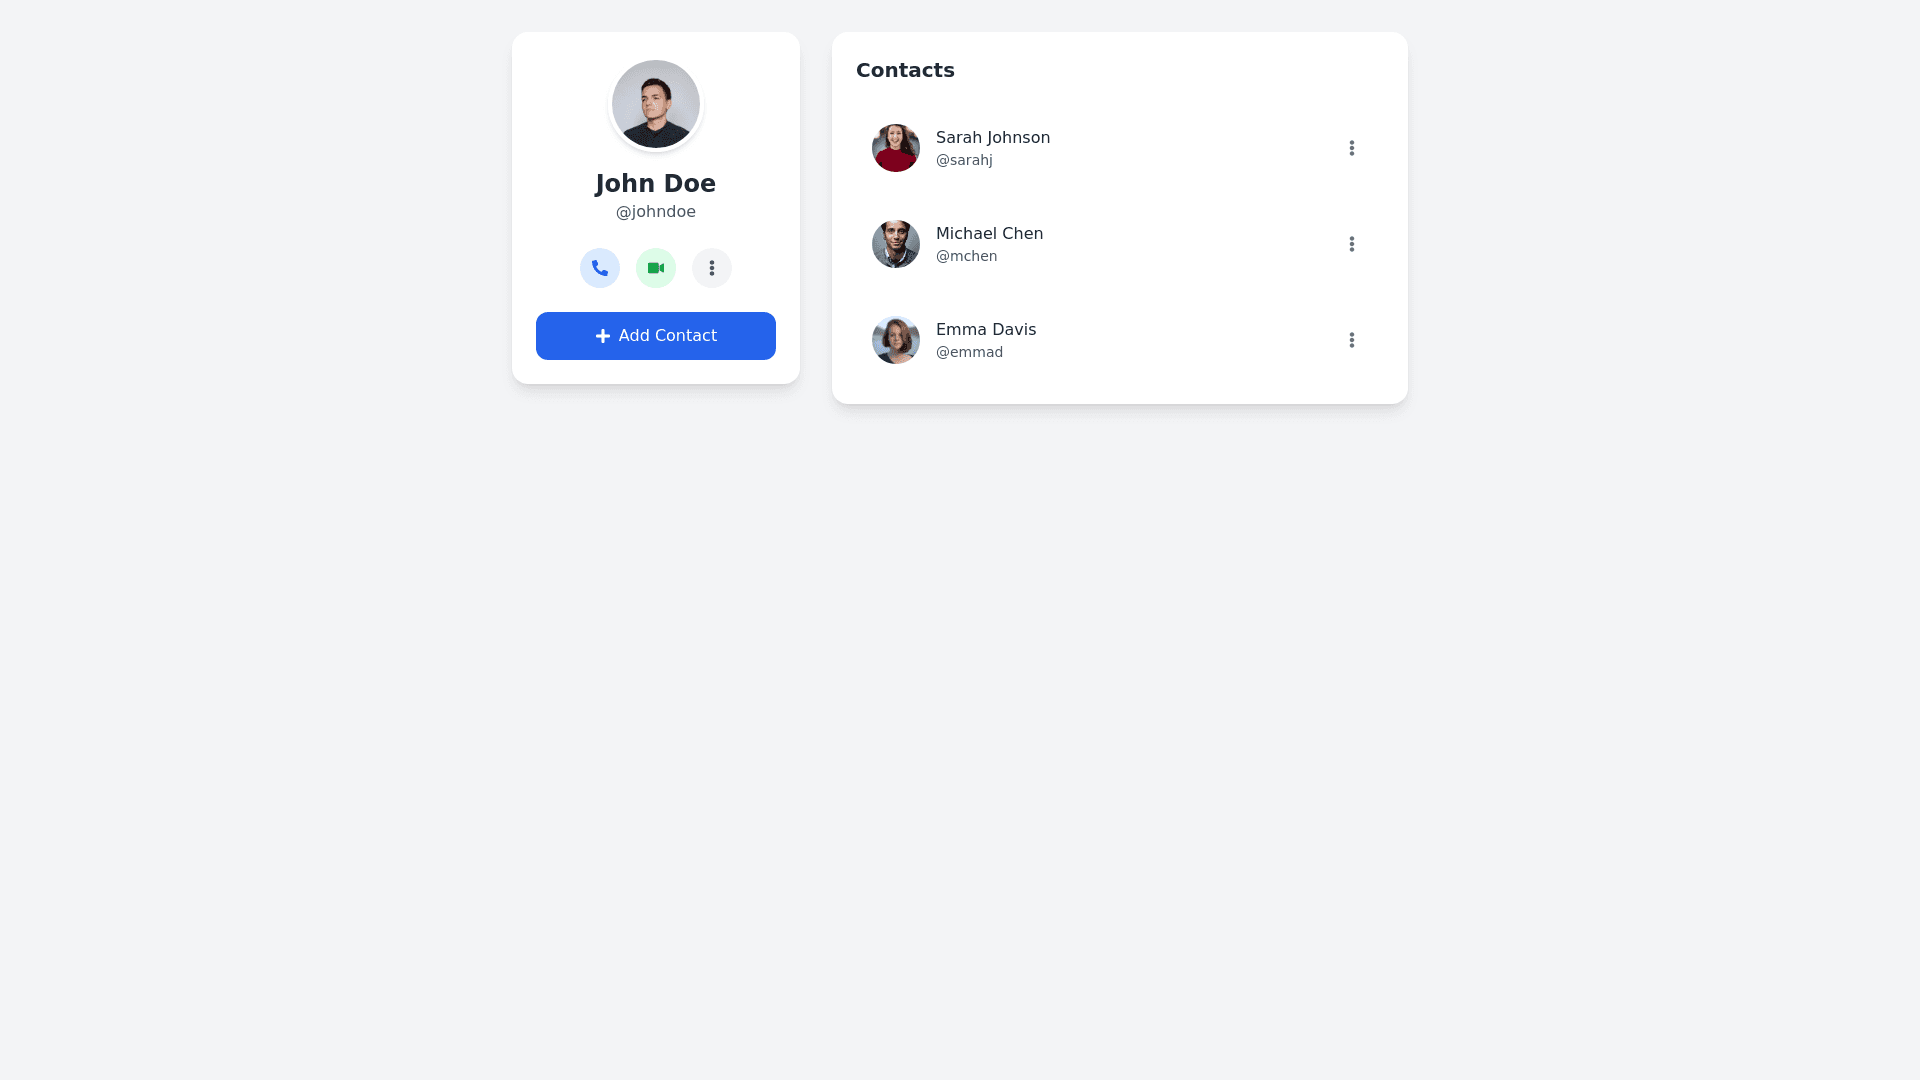Start a video call with John Doe

tap(656, 268)
